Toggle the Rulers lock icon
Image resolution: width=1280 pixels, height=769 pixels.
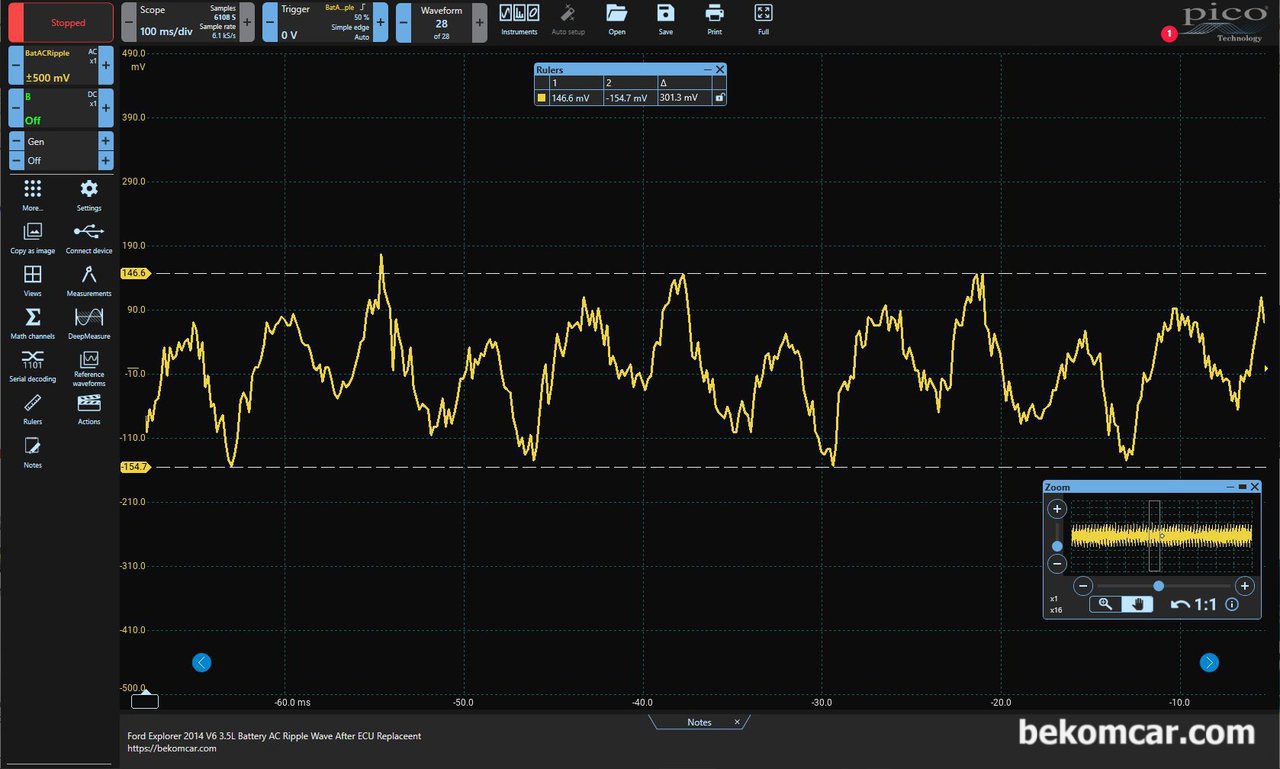[x=718, y=98]
